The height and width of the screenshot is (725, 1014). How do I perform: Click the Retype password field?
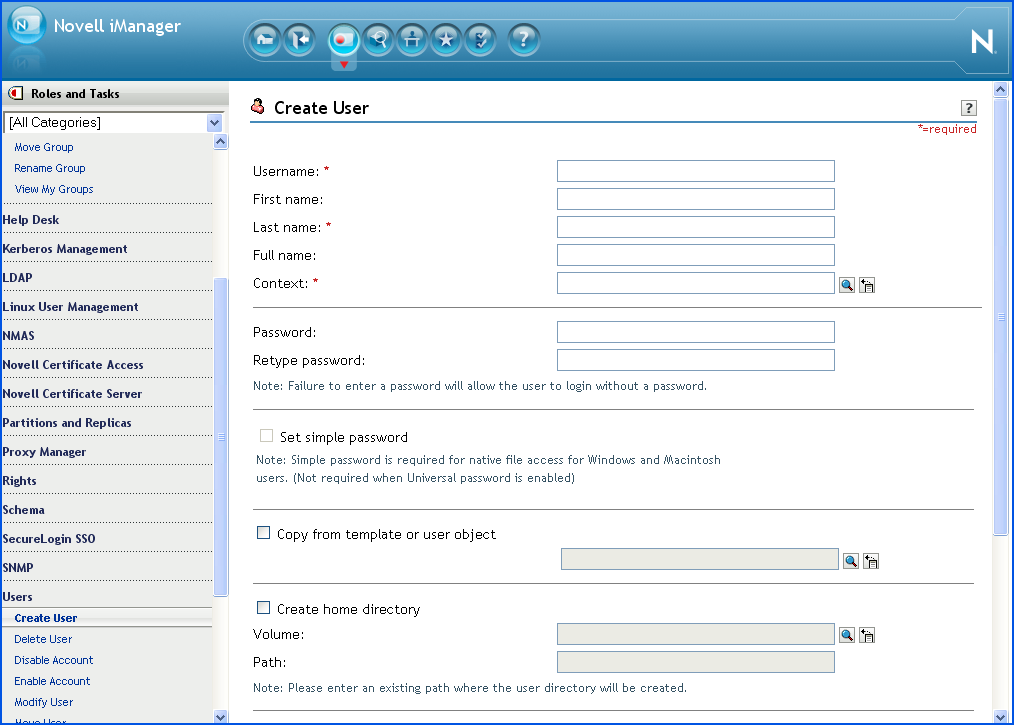pos(696,360)
